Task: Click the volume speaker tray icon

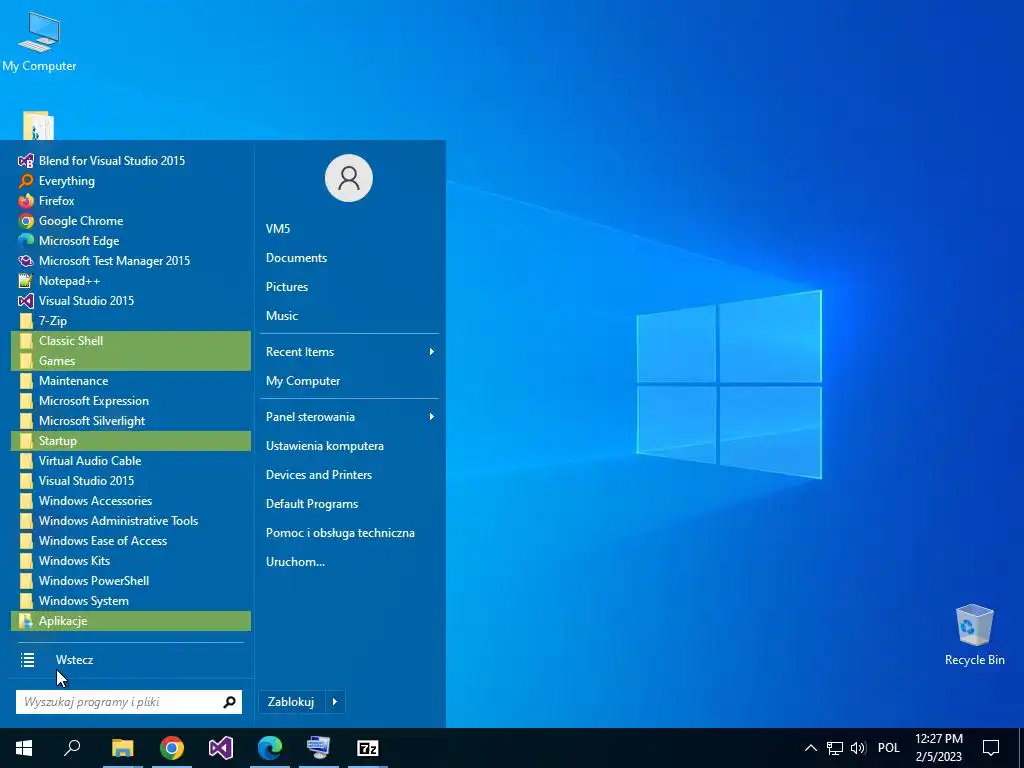Action: point(858,748)
